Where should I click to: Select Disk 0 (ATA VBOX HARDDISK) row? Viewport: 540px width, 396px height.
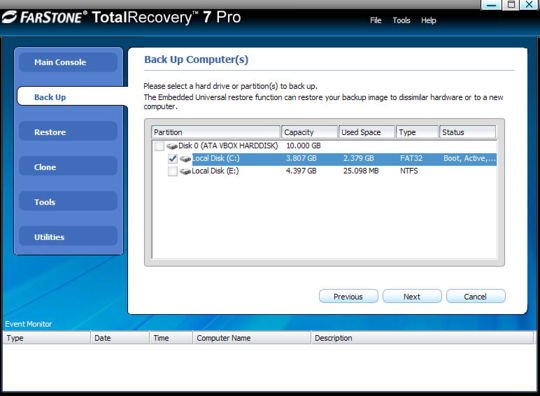[324, 146]
